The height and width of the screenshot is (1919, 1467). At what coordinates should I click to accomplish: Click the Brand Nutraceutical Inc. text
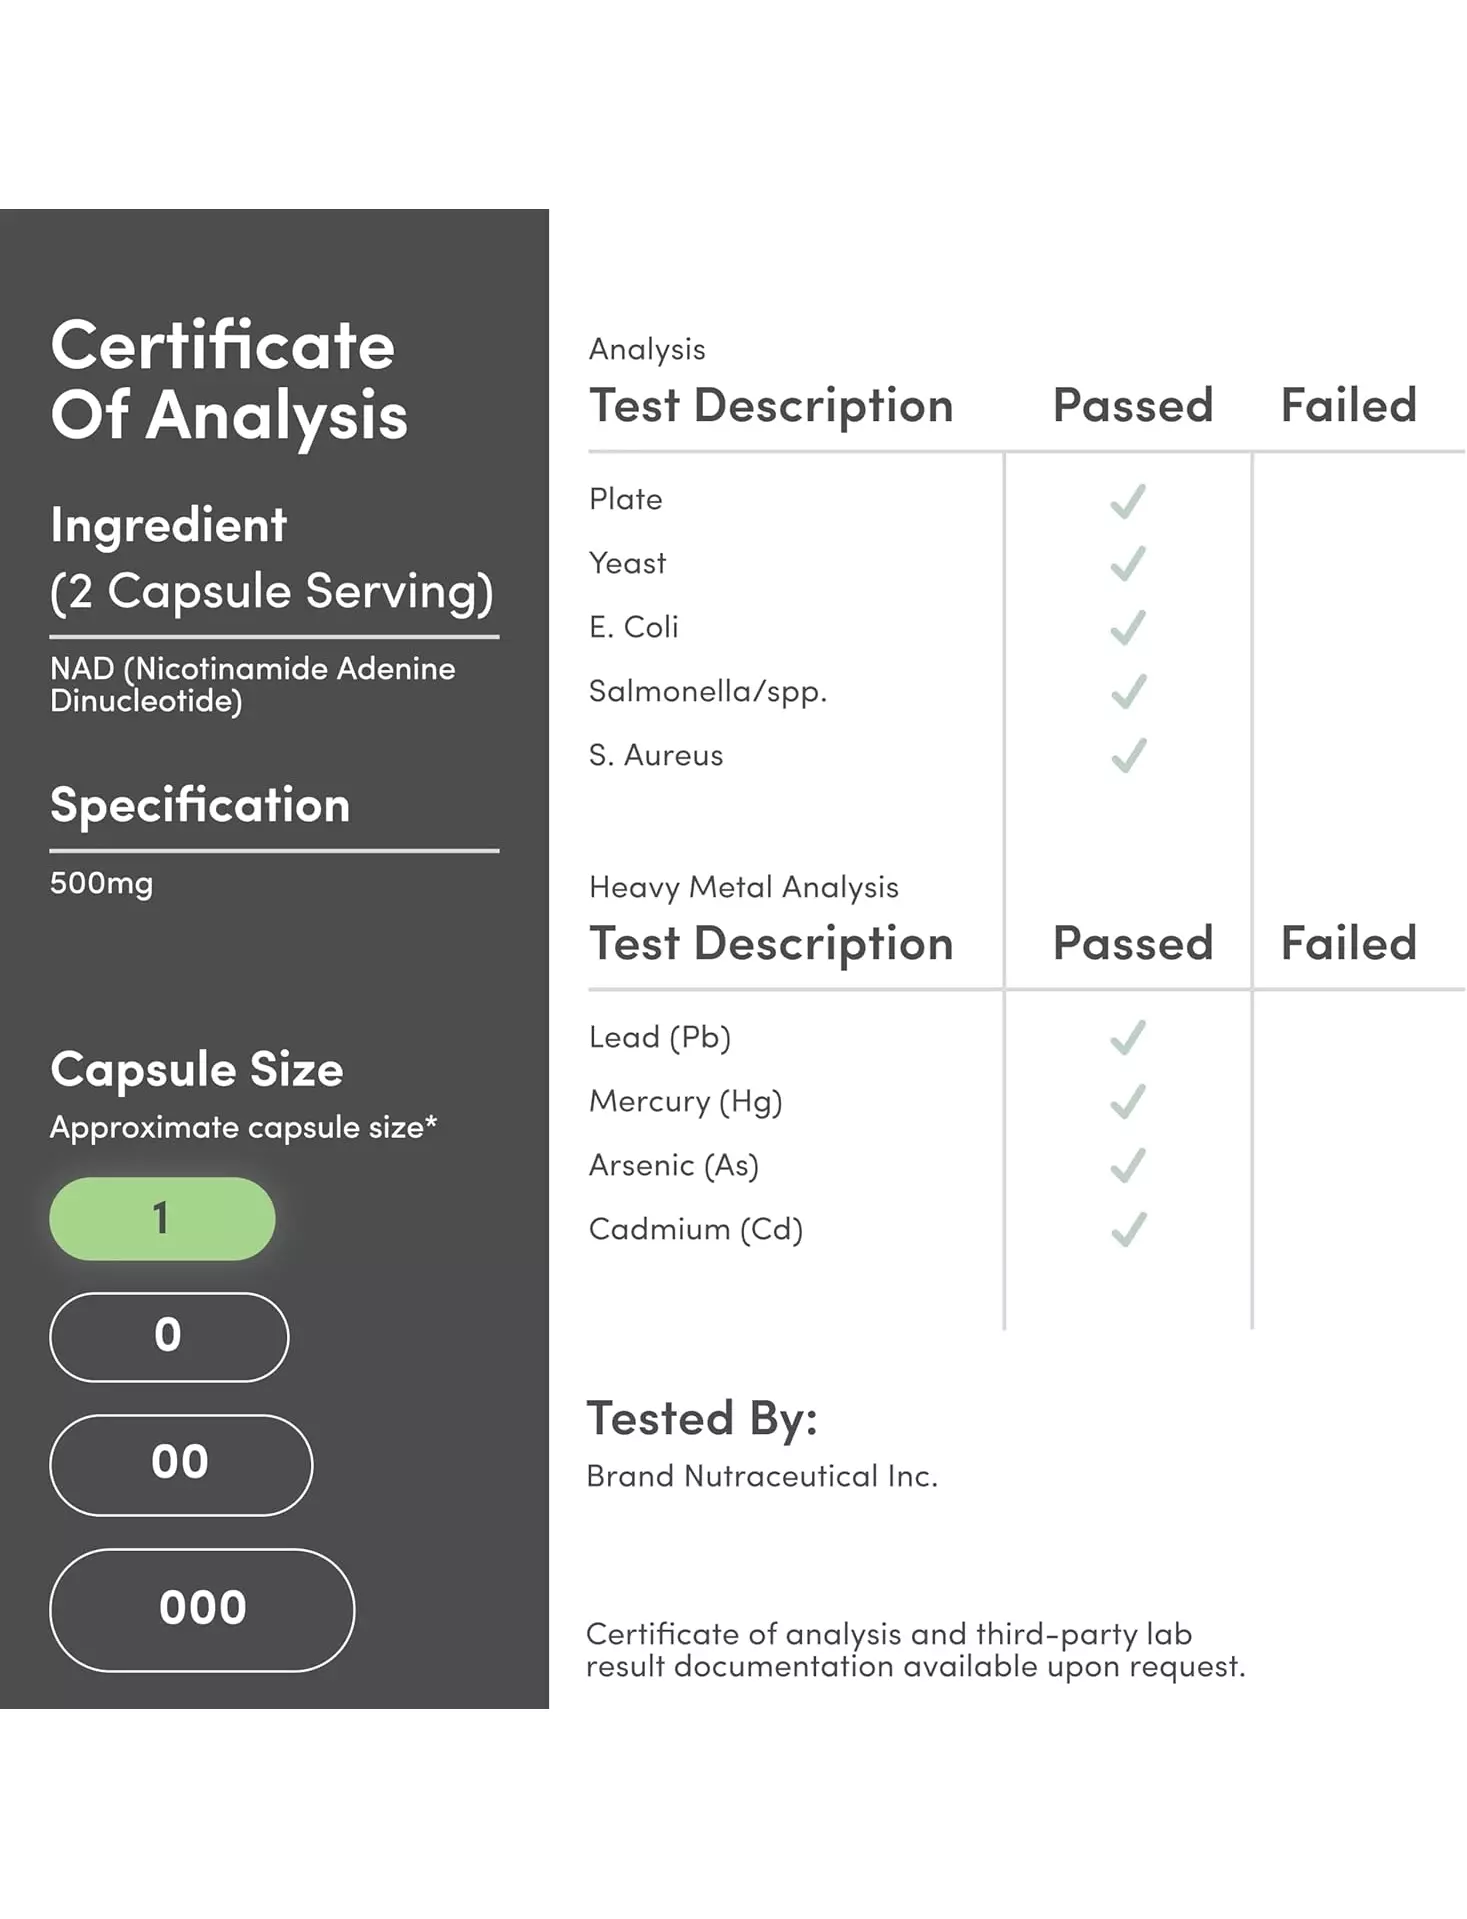click(762, 1476)
